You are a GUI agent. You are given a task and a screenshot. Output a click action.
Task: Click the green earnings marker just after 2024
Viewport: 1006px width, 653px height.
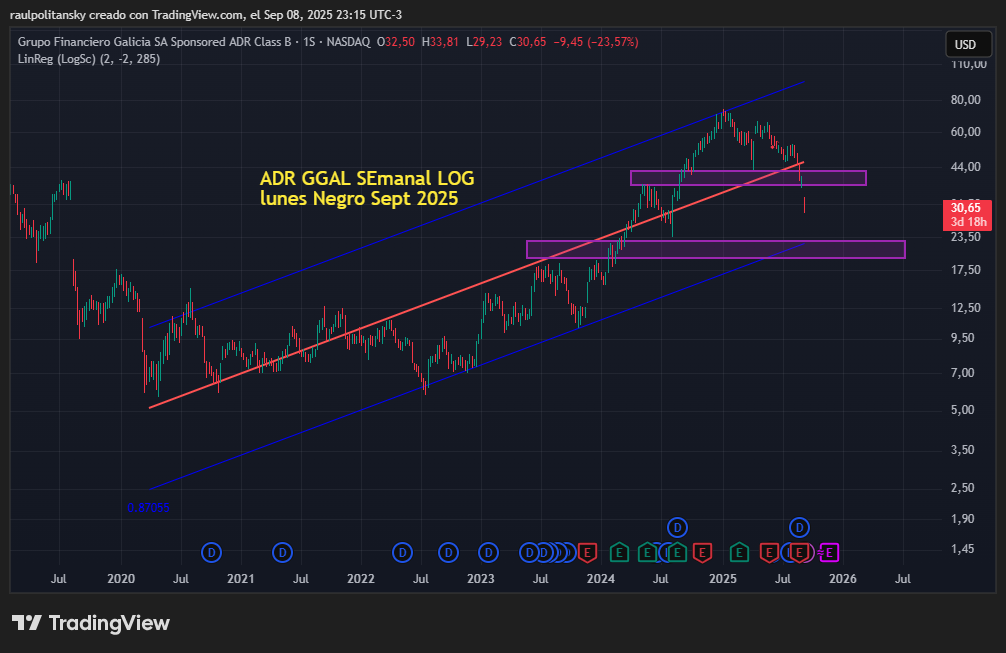pos(619,552)
